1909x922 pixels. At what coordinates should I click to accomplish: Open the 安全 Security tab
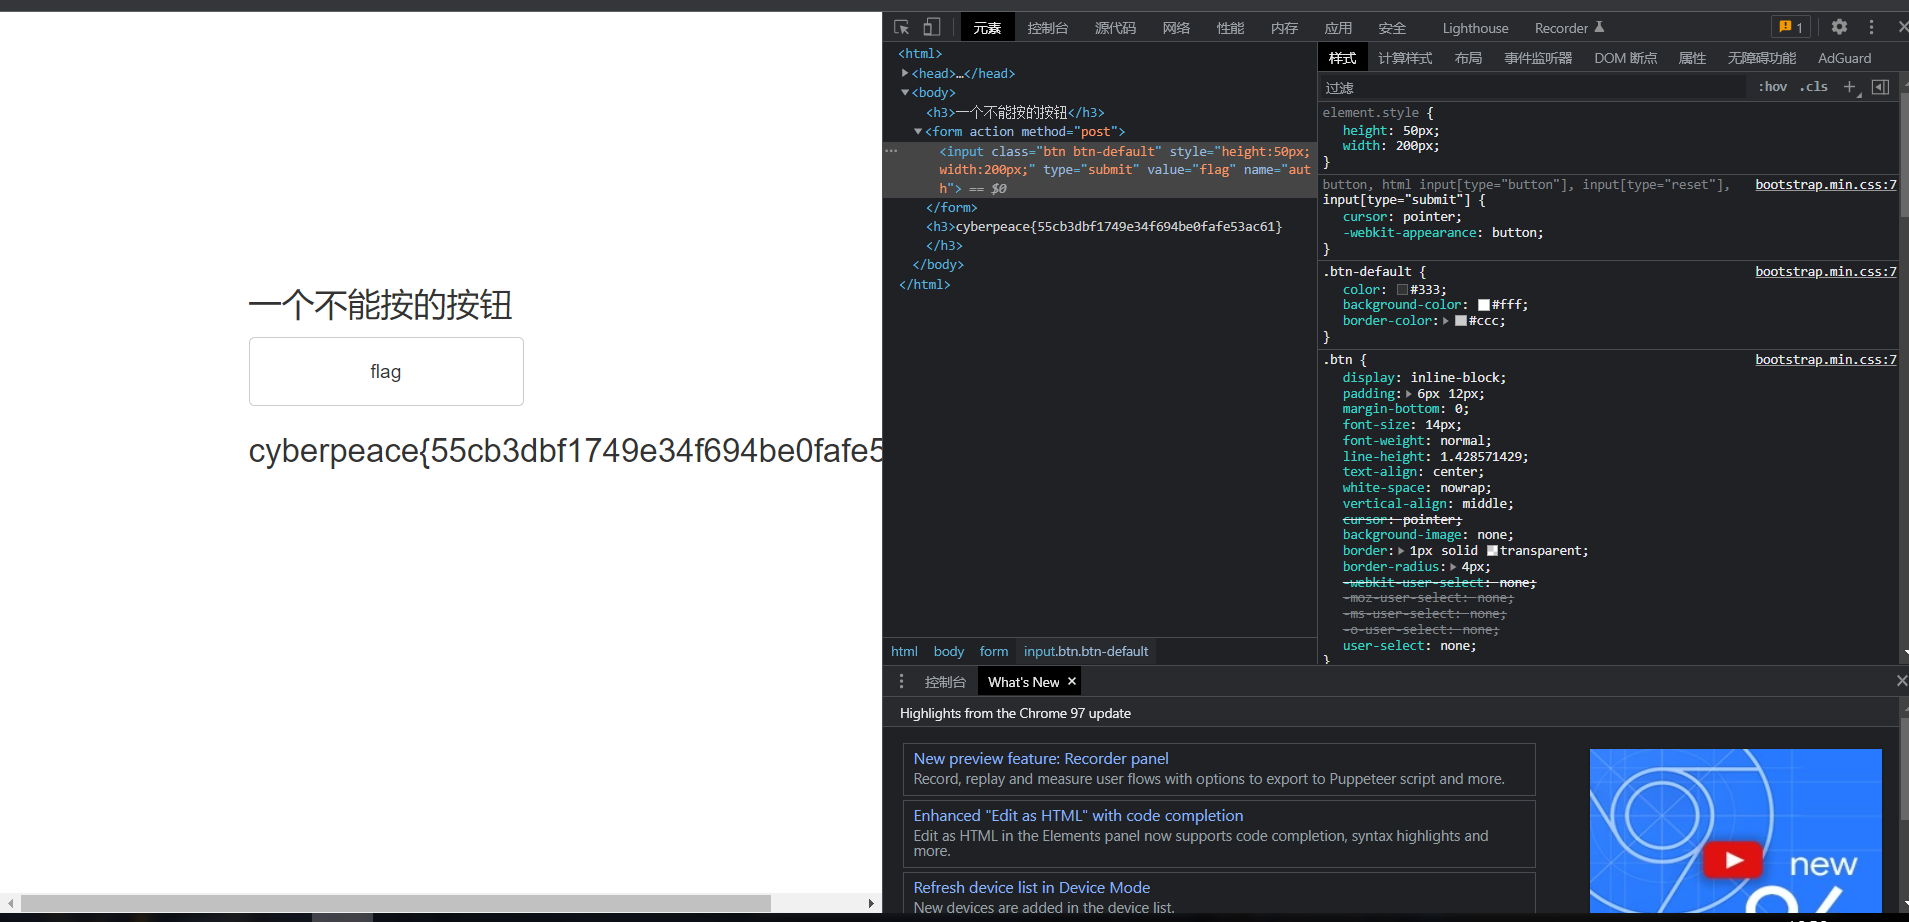1392,28
